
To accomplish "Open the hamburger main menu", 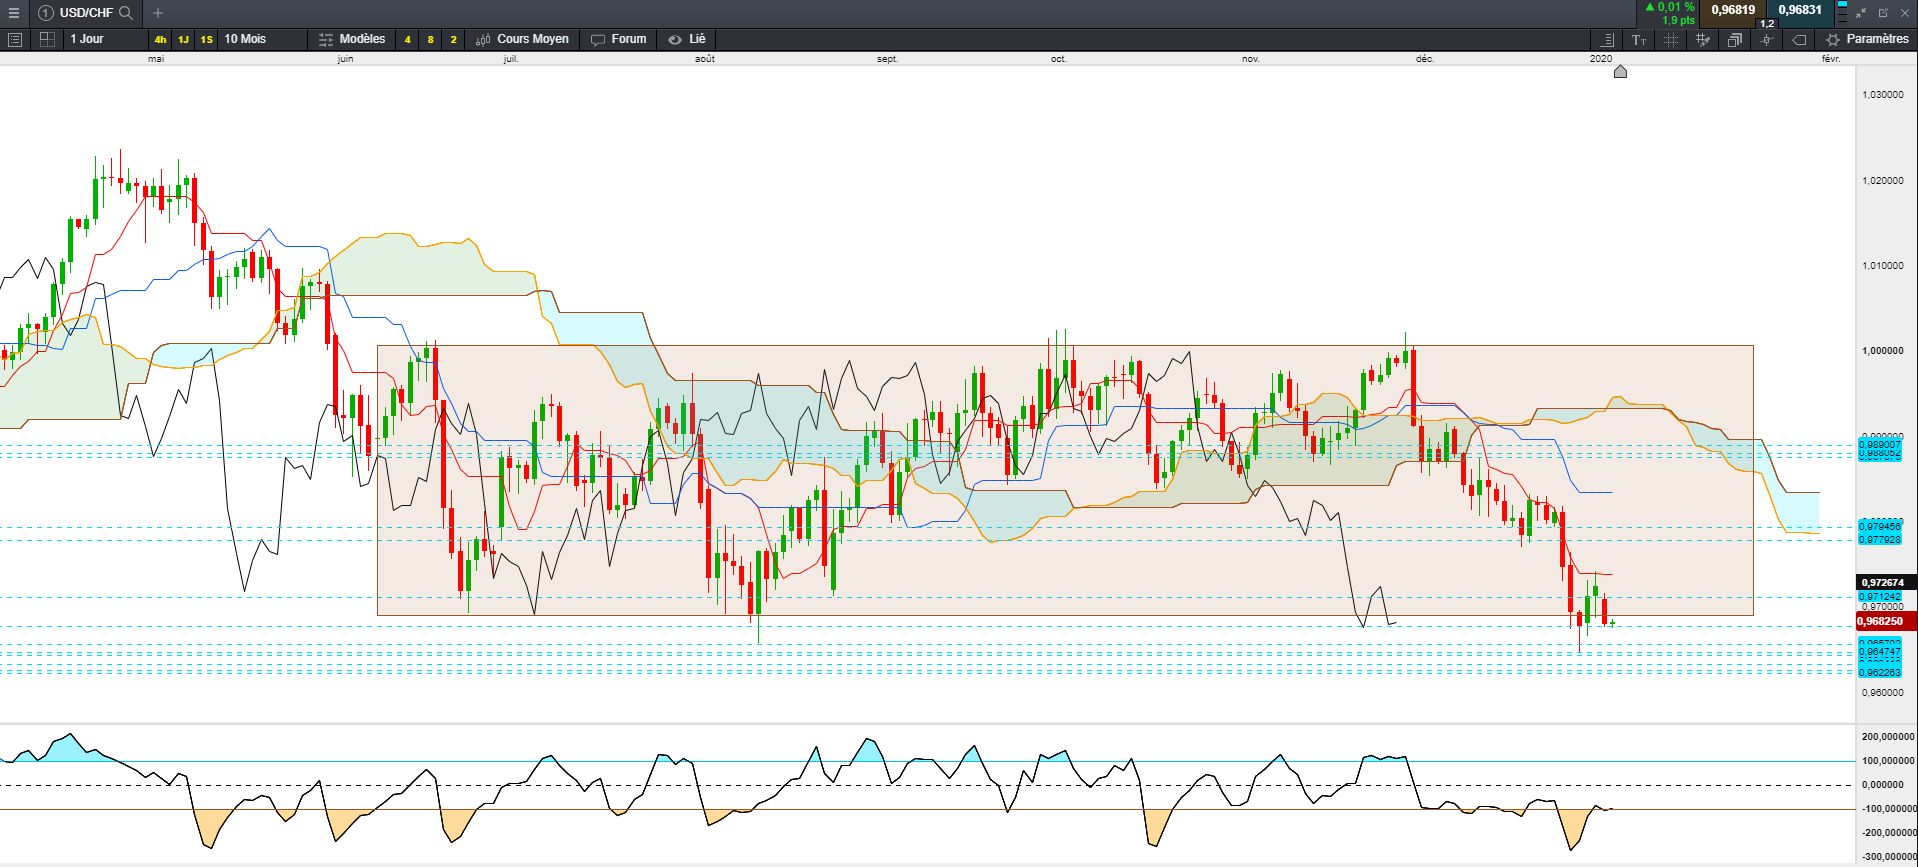I will (14, 13).
